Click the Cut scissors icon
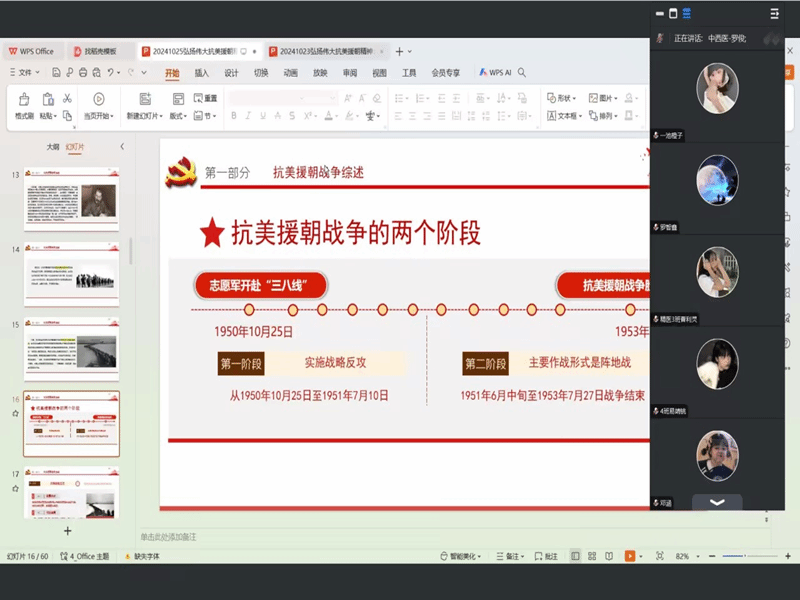Screen dimensions: 800x600 (67, 98)
